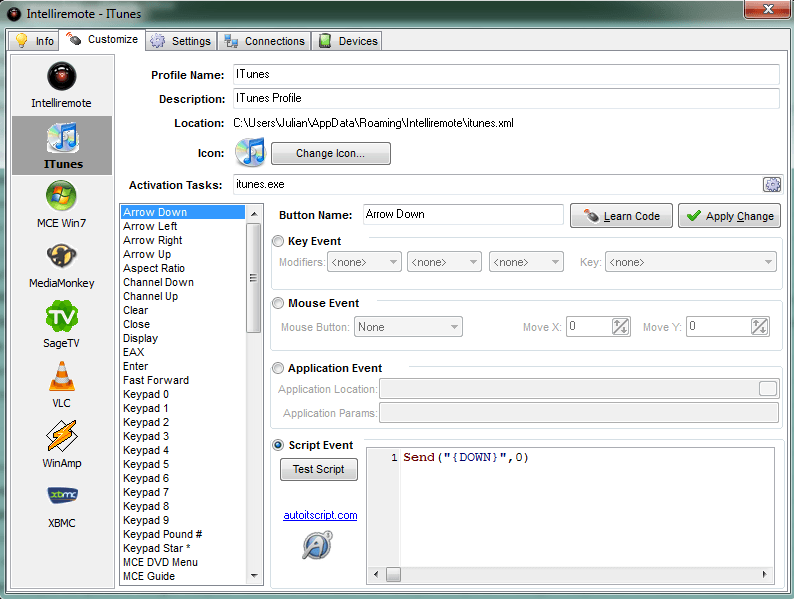The image size is (794, 599).
Task: Choose the Application Event radio button
Action: coord(278,368)
